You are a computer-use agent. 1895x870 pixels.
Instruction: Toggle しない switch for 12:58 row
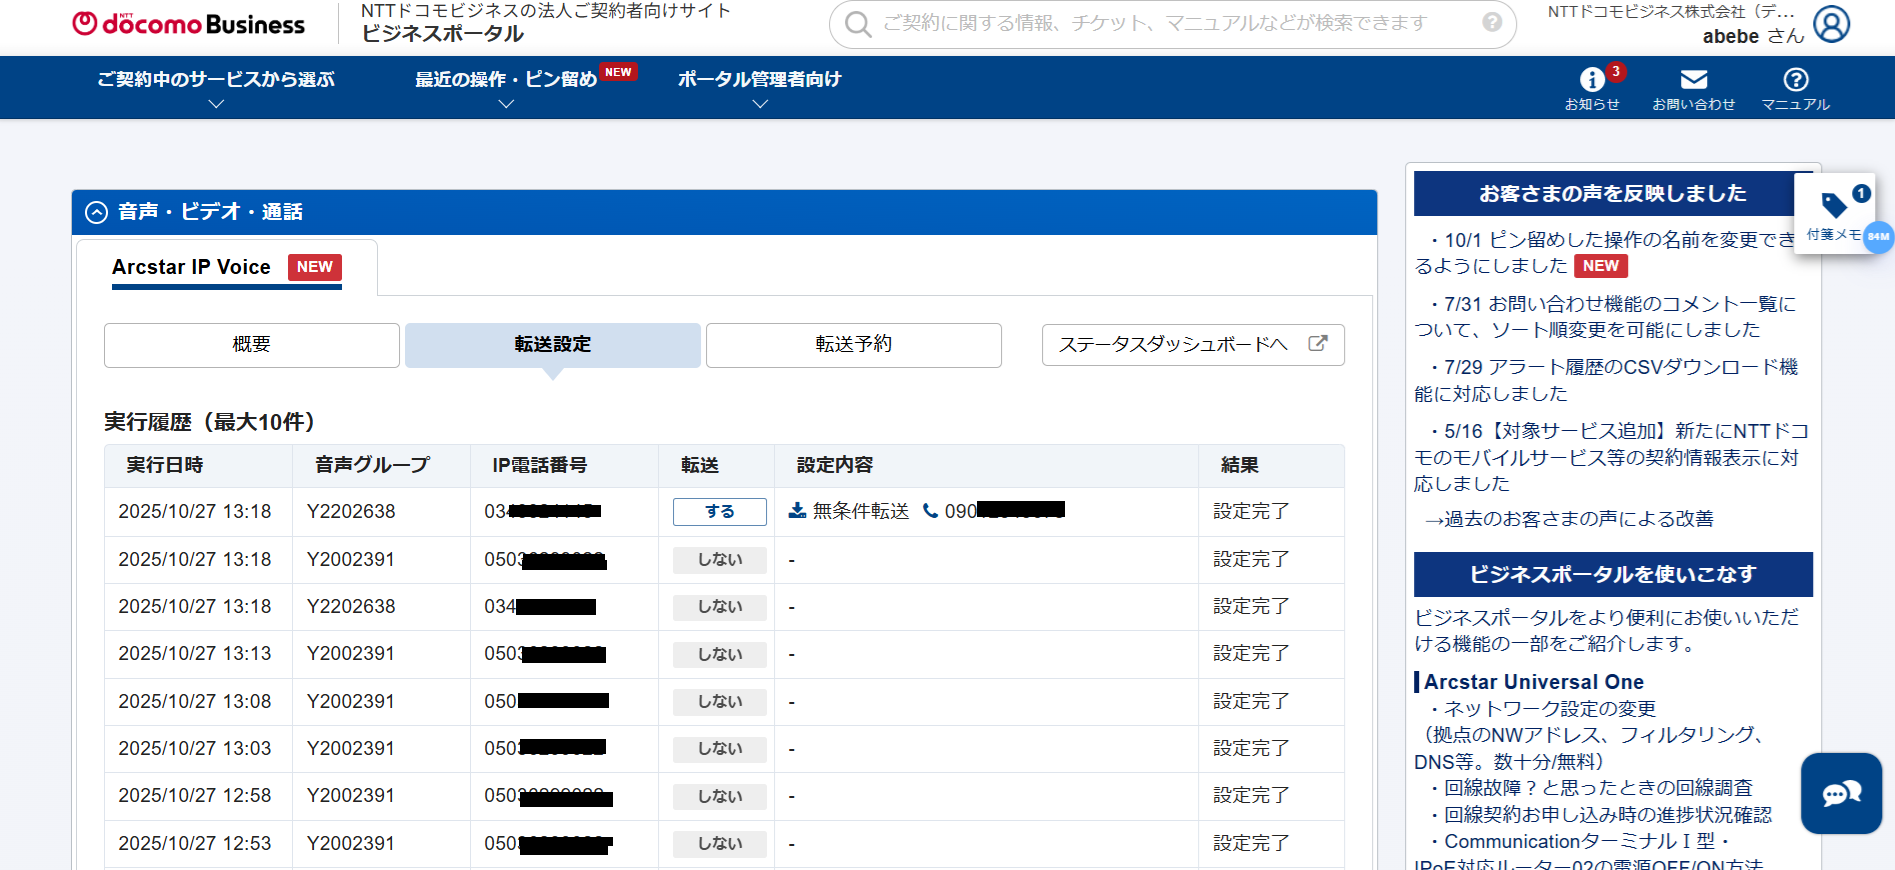coord(719,796)
